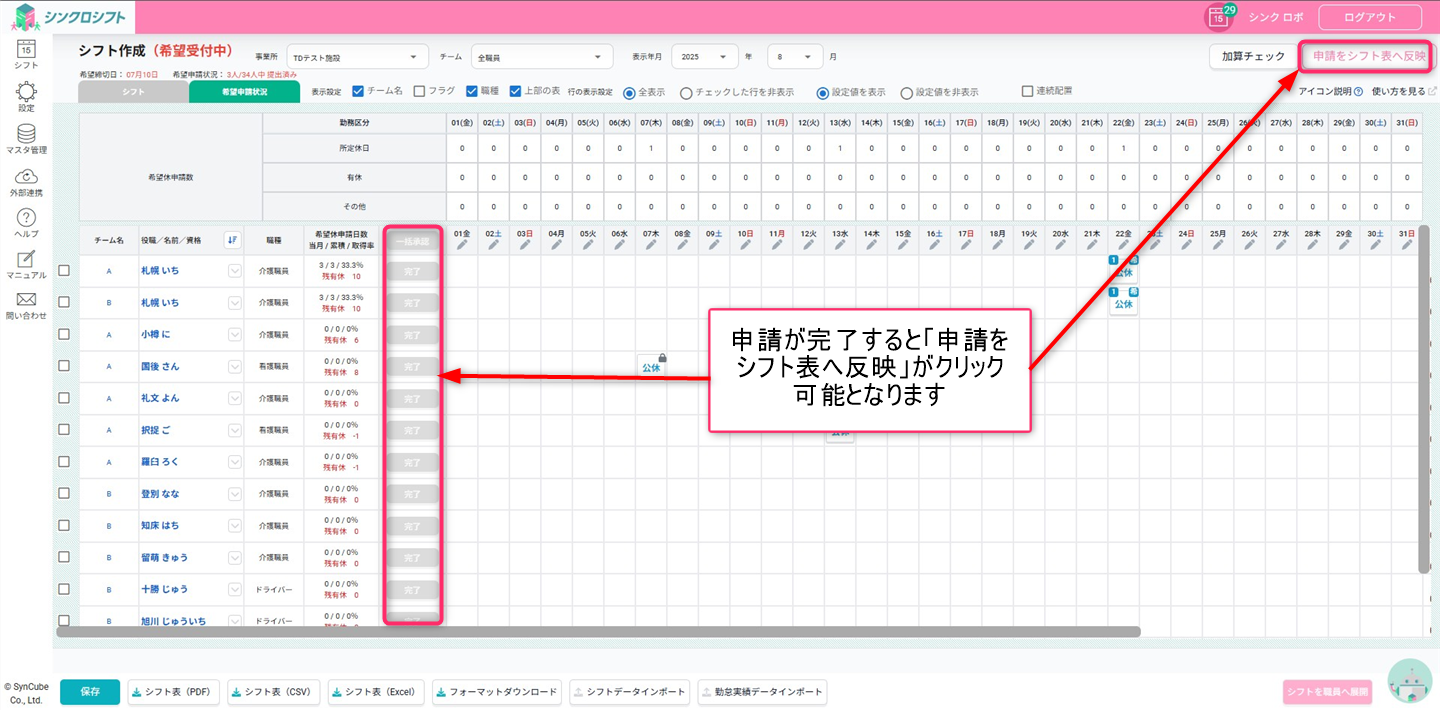1440x710 pixels.
Task: Click the シンクロシフト logo
Action: tap(69, 17)
